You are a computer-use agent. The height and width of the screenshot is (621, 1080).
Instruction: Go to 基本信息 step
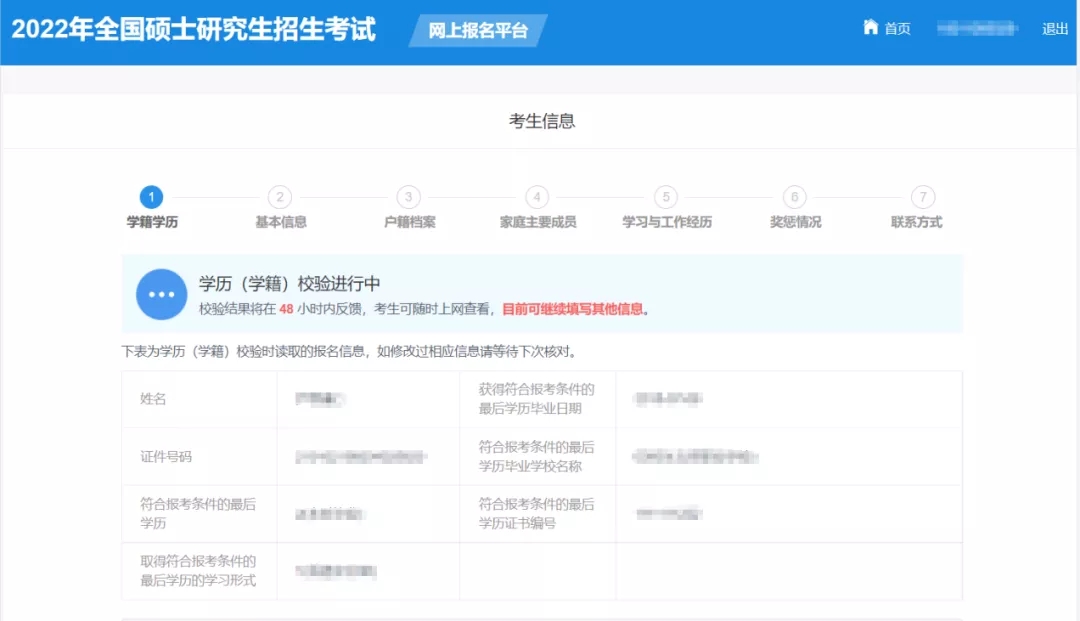[x=280, y=222]
